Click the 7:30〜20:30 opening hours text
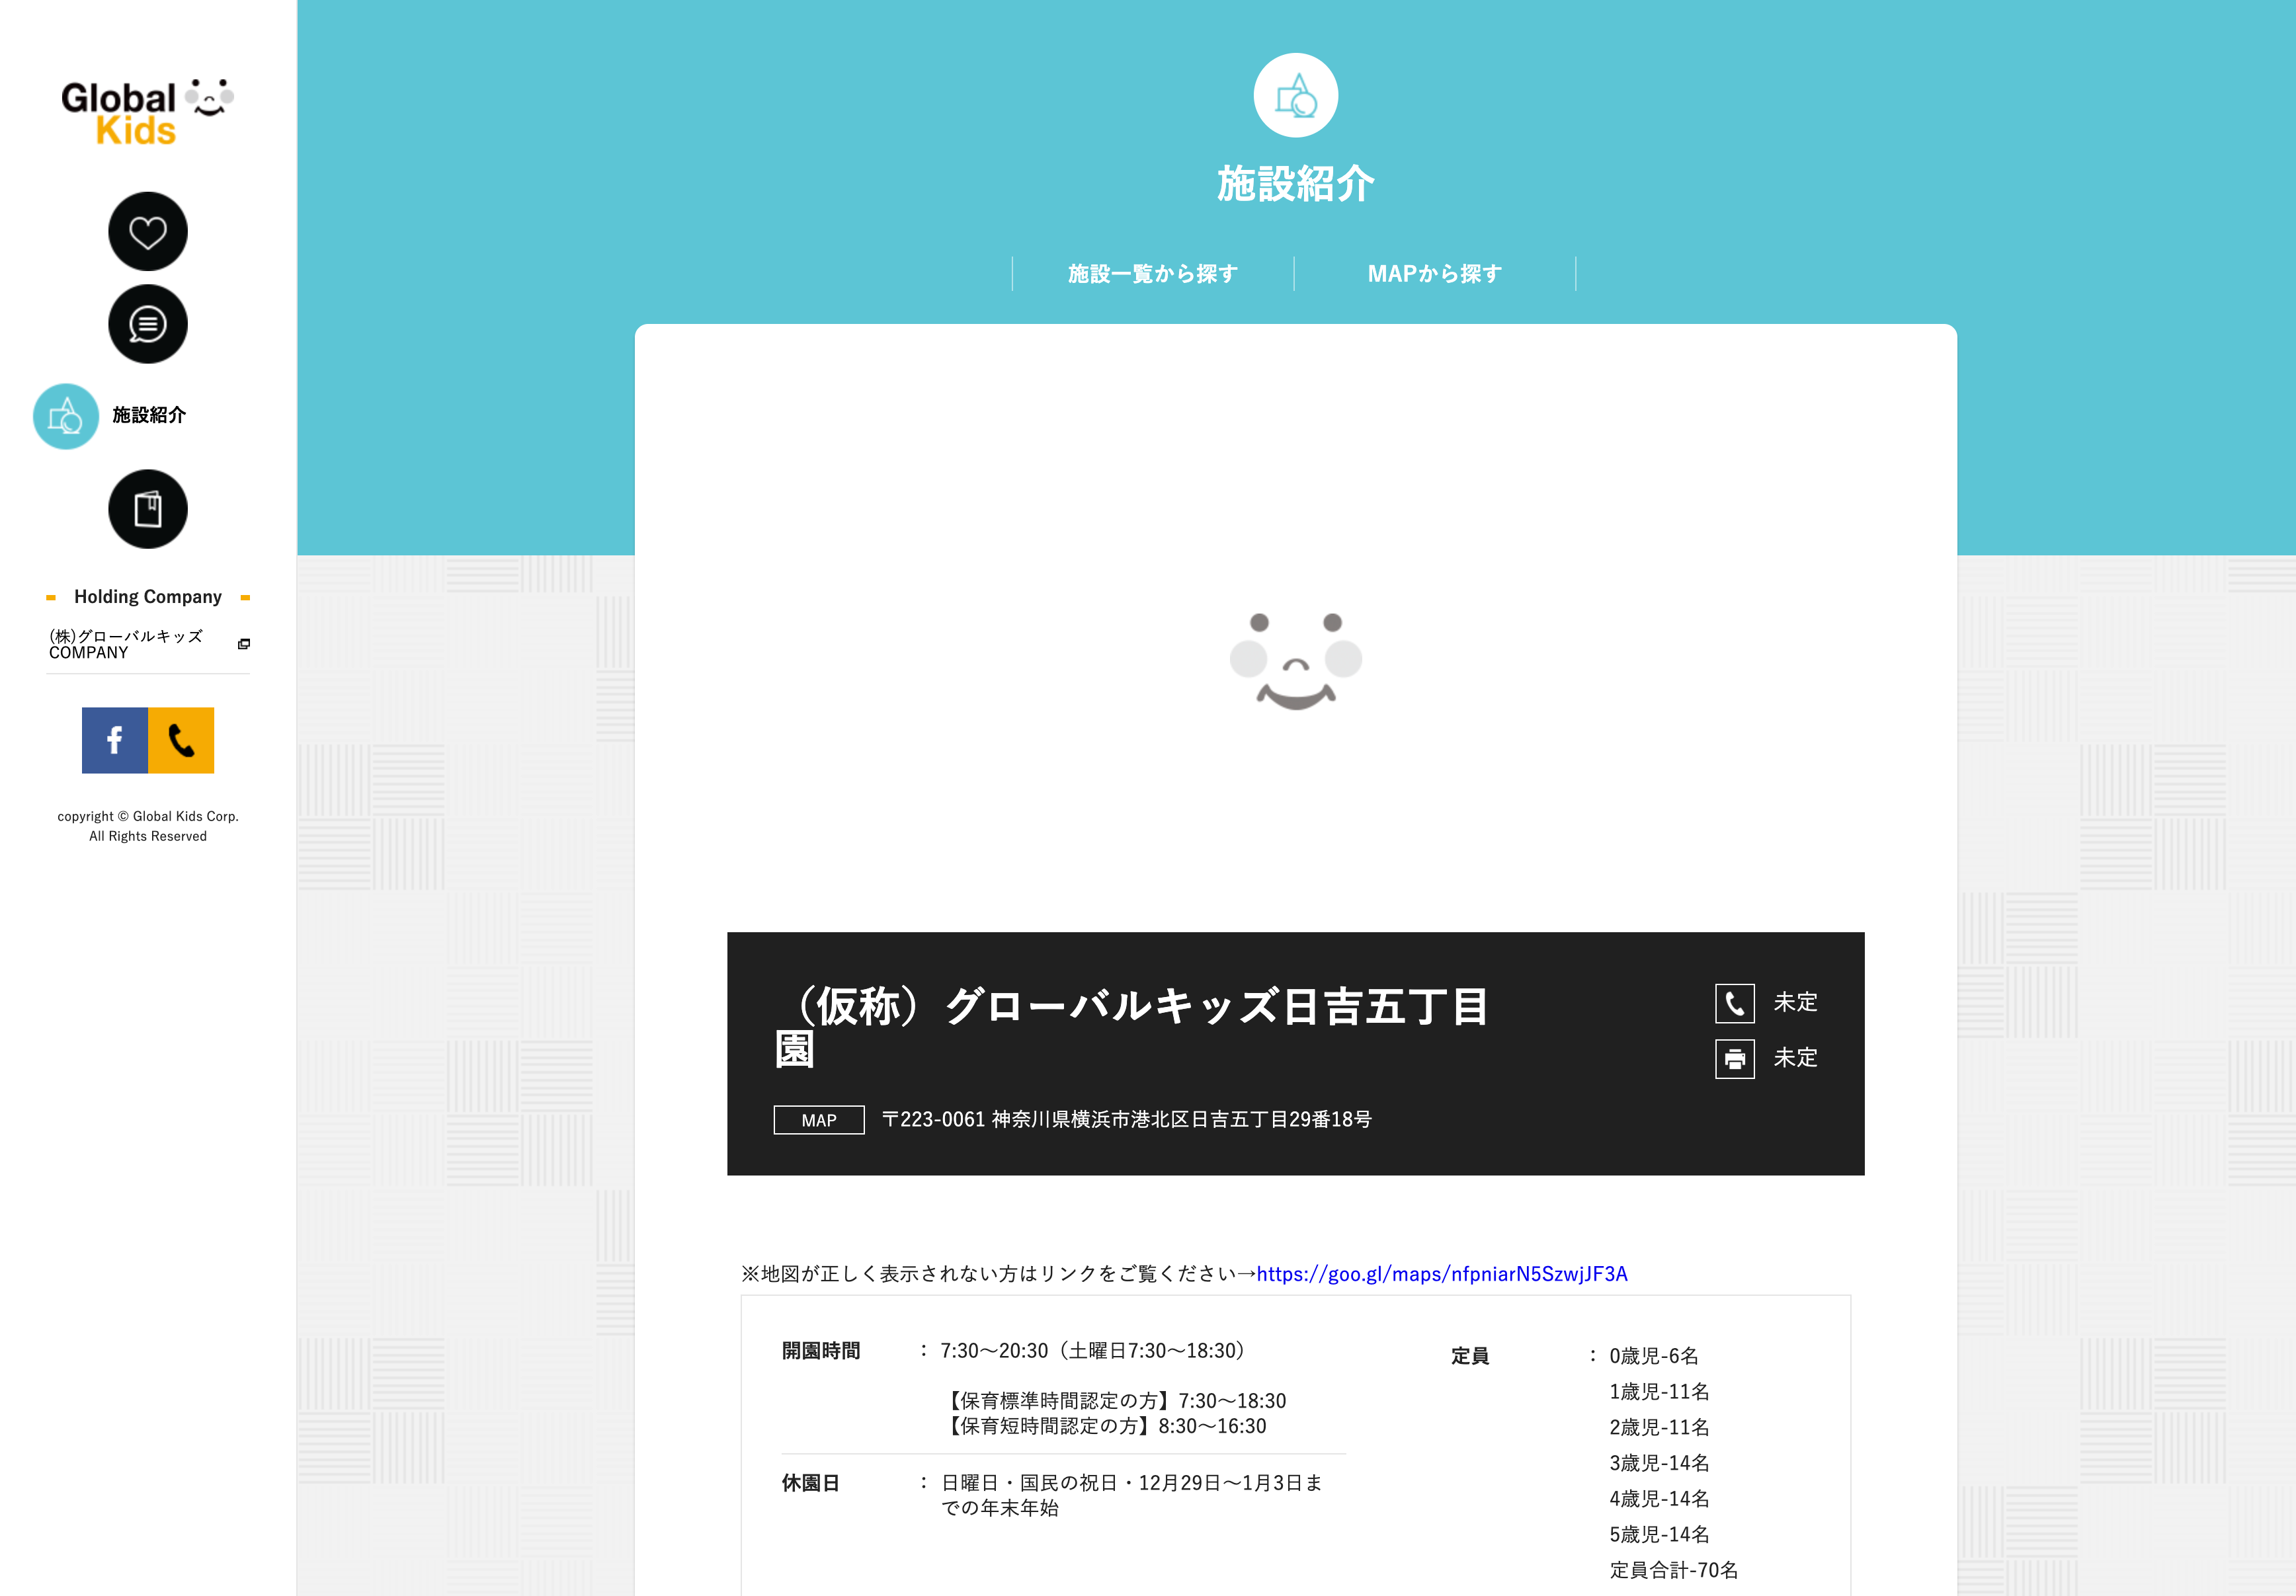Image resolution: width=2296 pixels, height=1596 pixels. click(x=1093, y=1351)
